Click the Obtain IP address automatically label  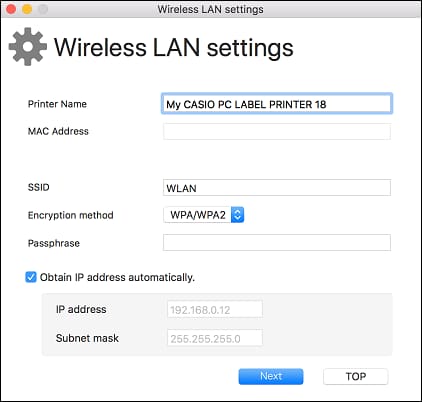coord(117,277)
